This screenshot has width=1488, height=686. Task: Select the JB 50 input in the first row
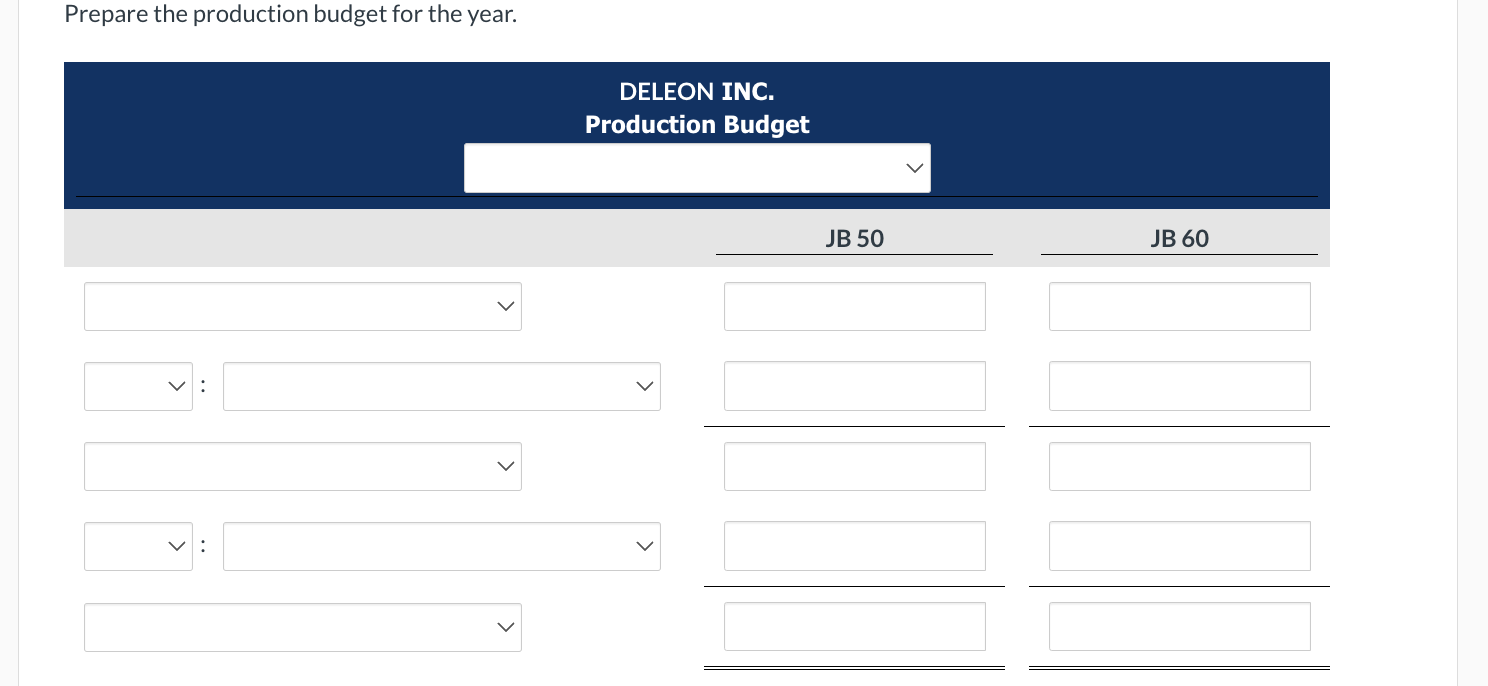[854, 306]
